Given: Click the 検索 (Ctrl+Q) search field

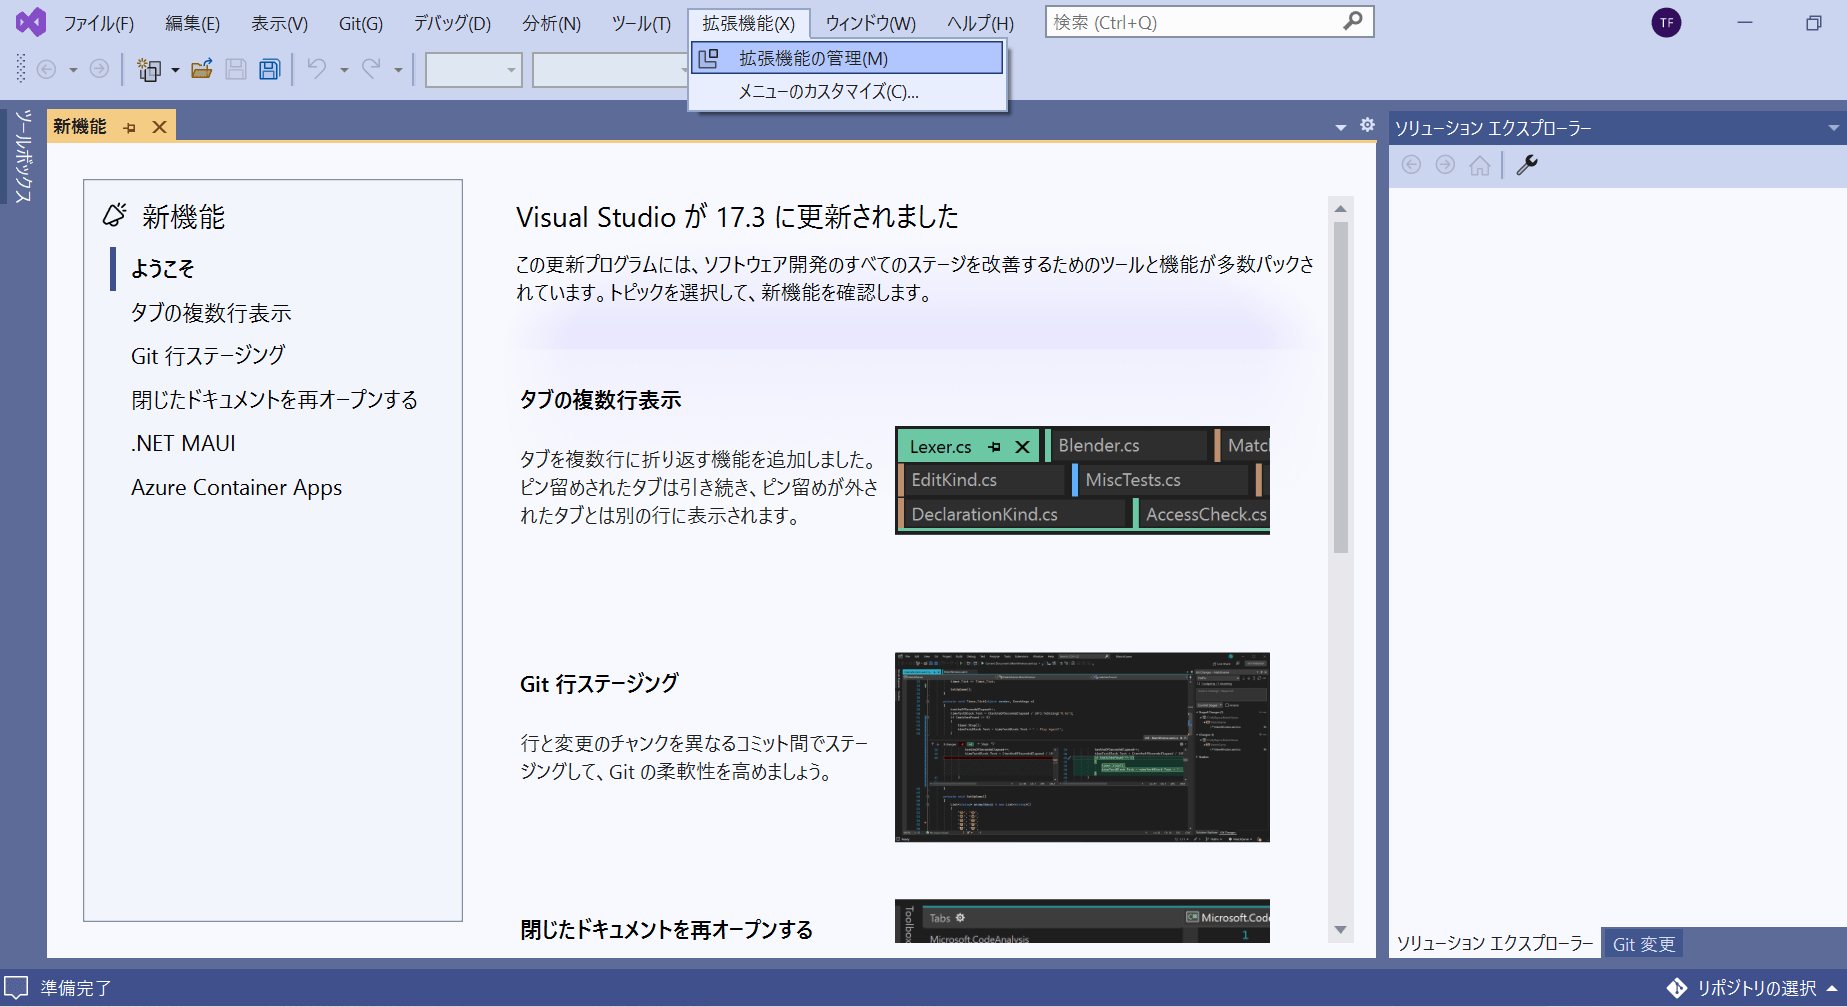Looking at the screenshot, I should point(1209,22).
